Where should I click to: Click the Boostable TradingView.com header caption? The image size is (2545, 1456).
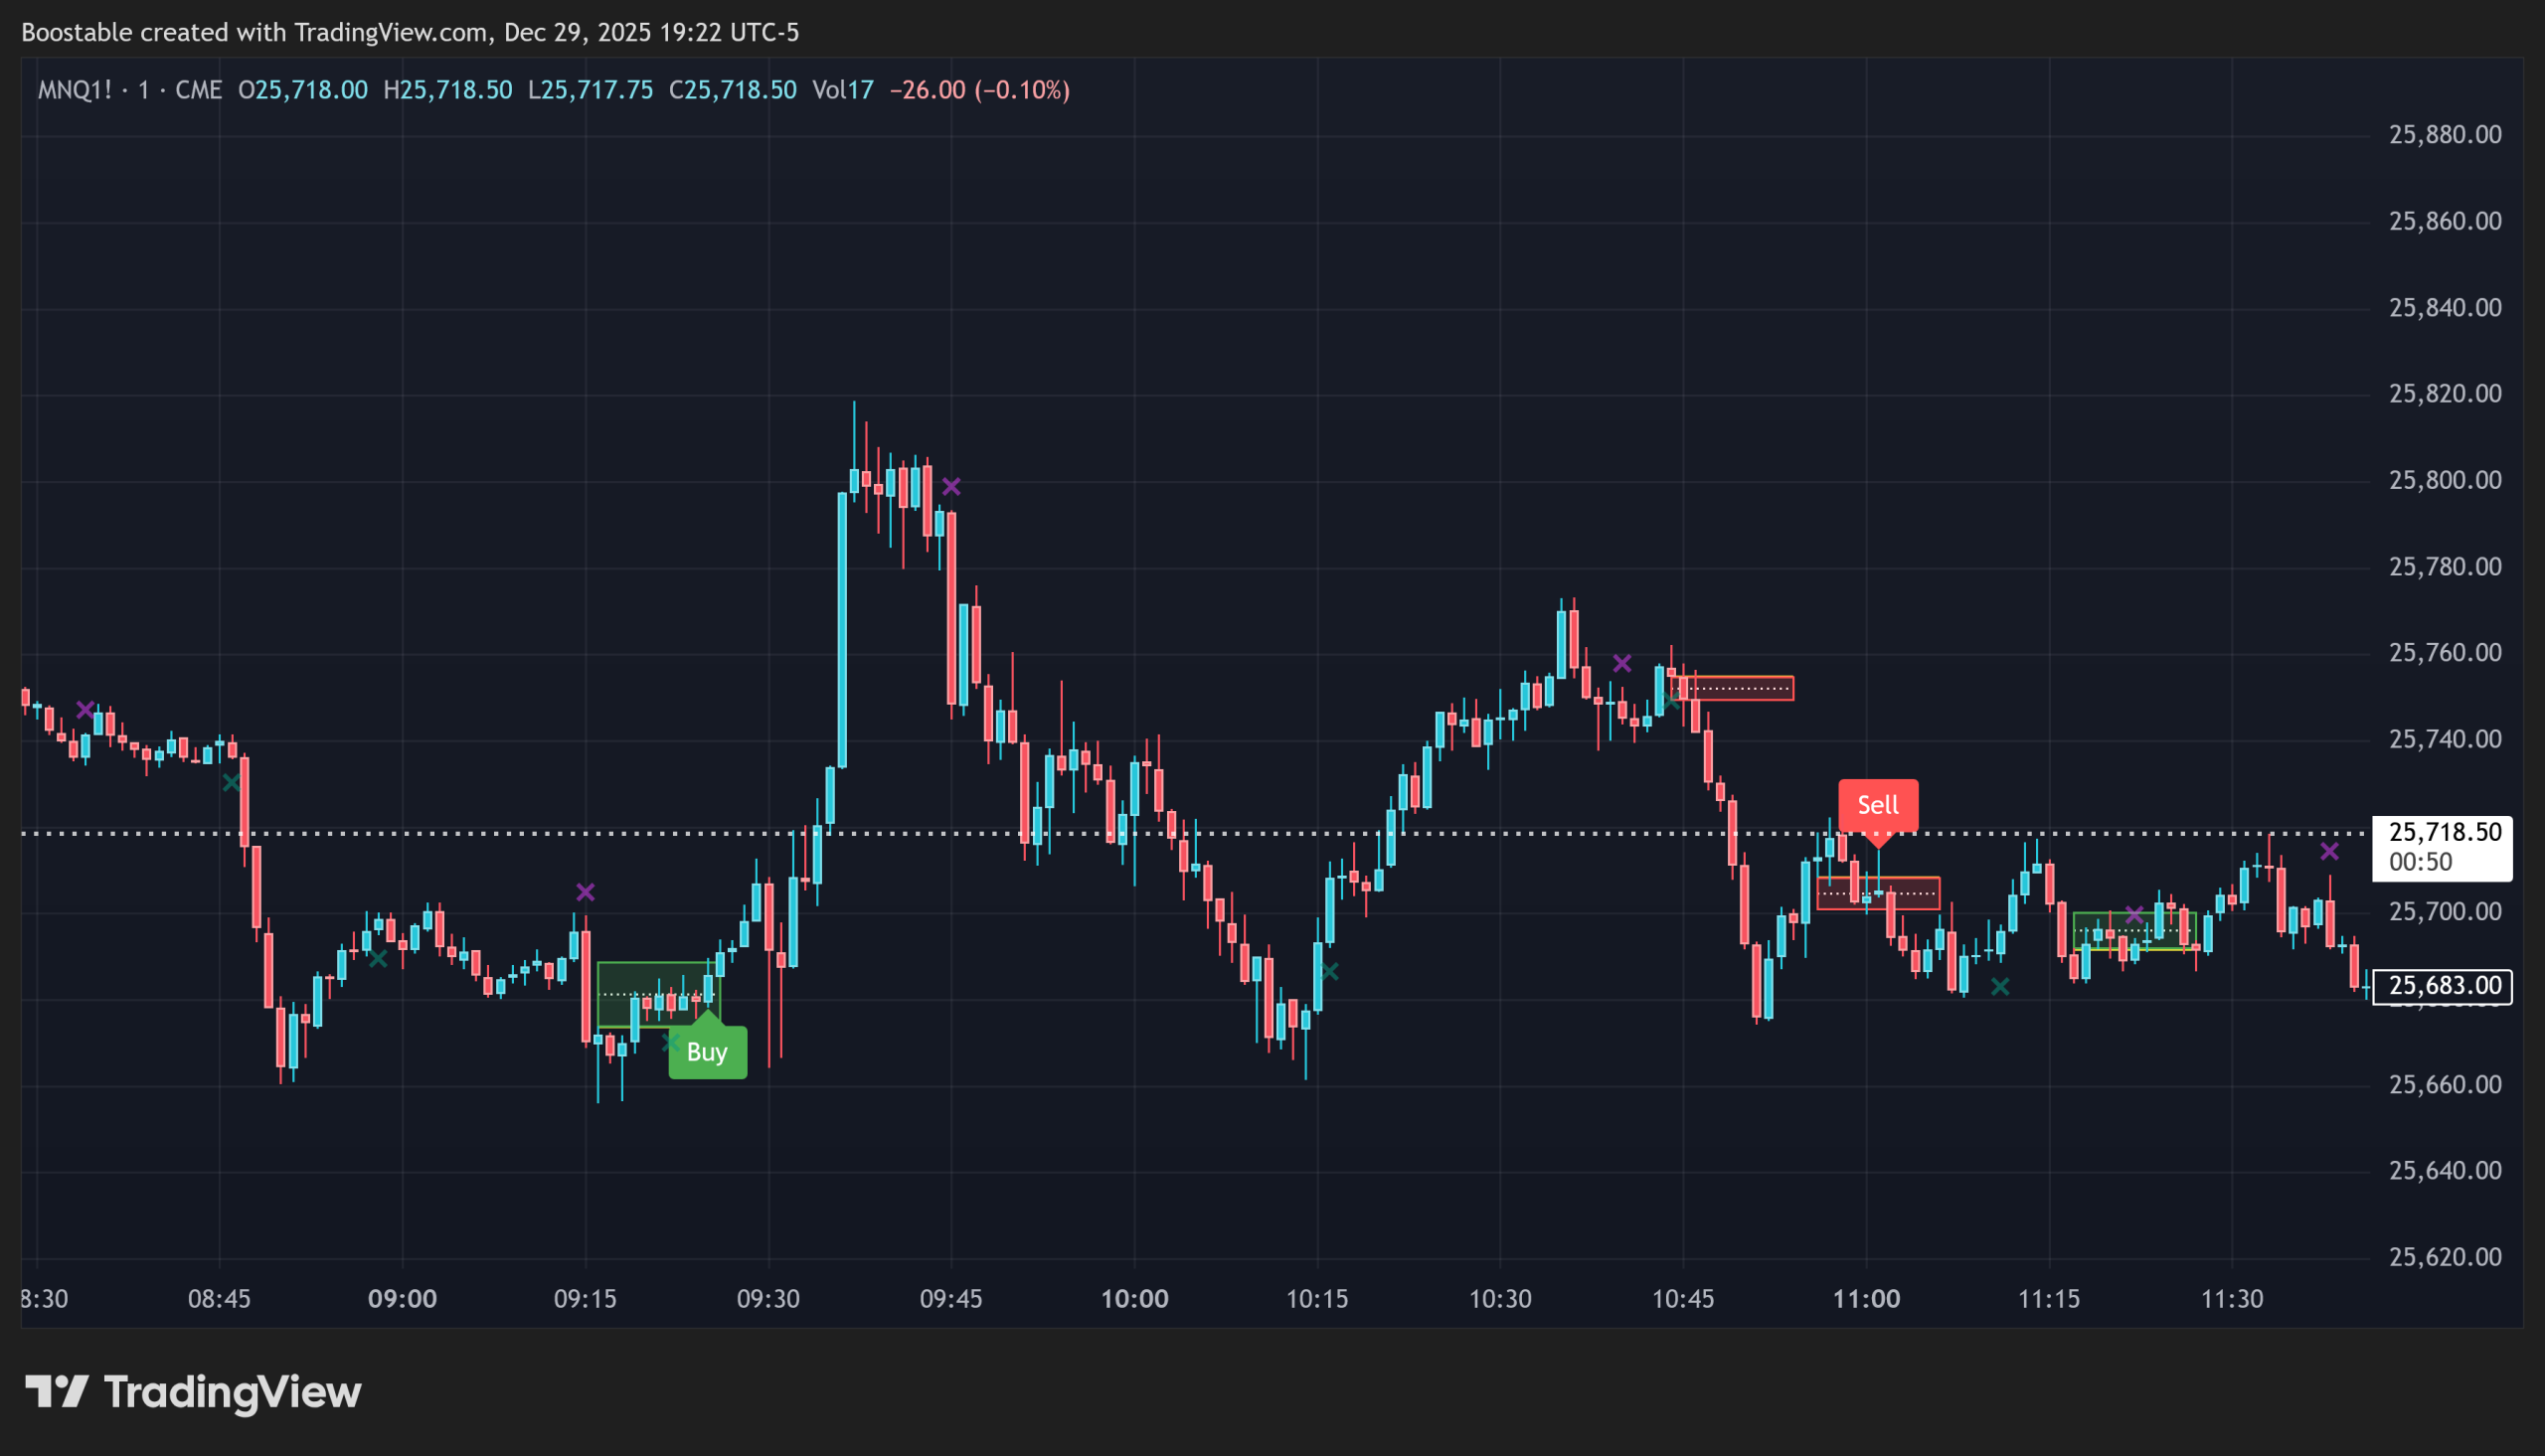pyautogui.click(x=410, y=32)
